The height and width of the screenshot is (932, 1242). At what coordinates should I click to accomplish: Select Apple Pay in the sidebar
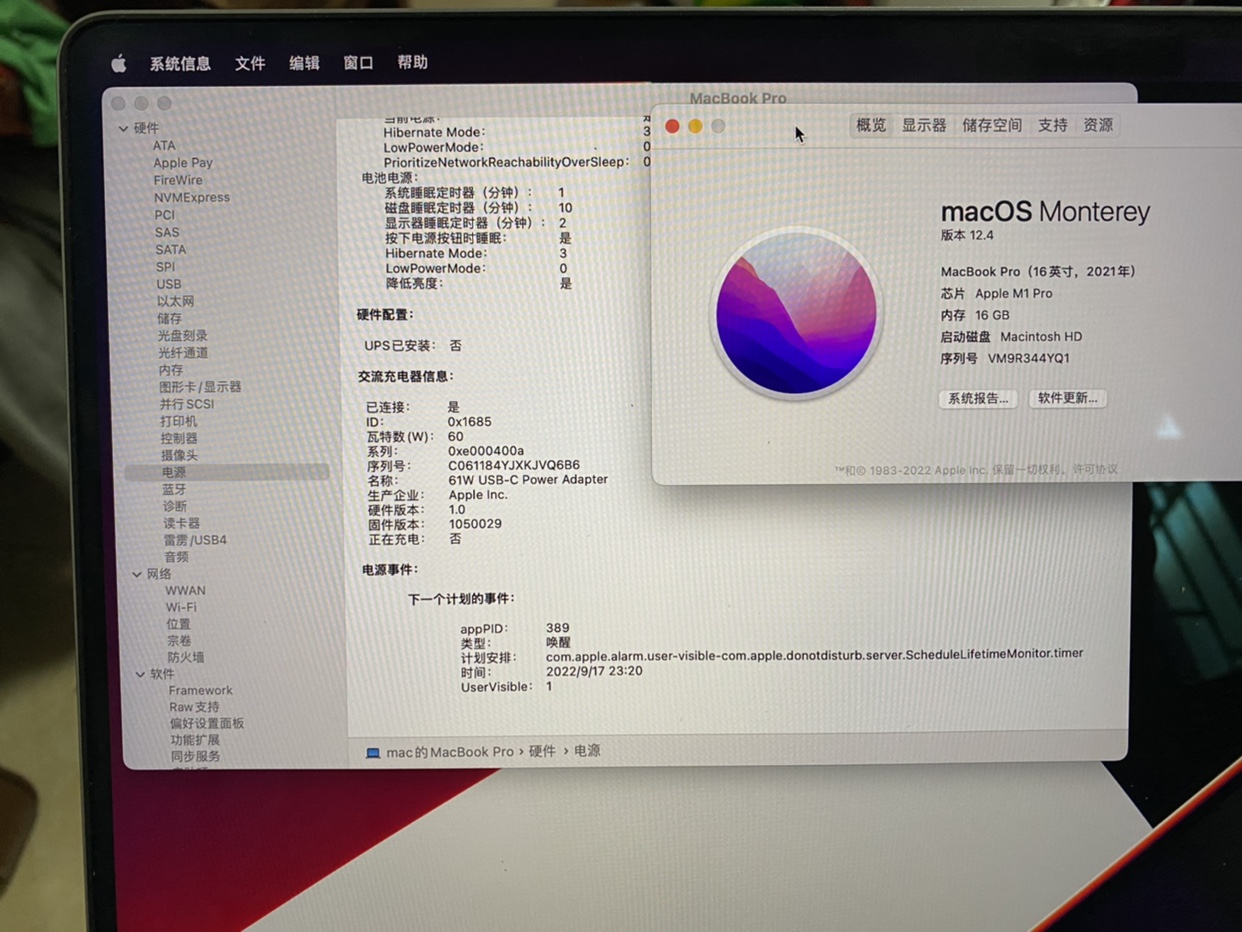183,163
